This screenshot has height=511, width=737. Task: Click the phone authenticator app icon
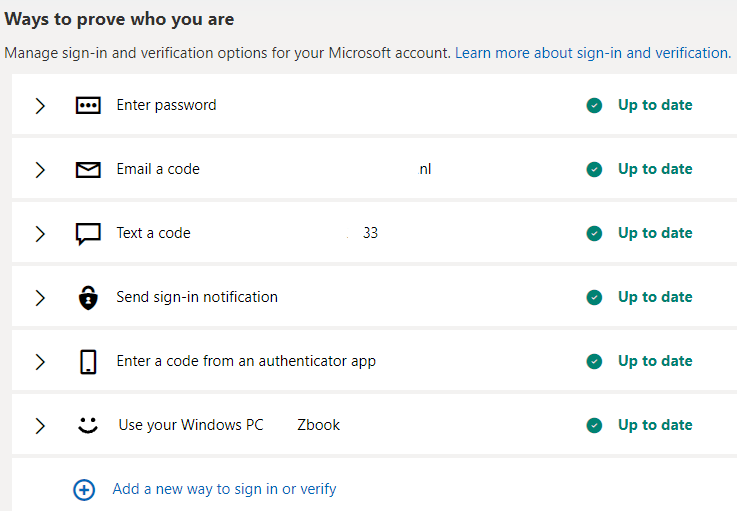pyautogui.click(x=88, y=362)
